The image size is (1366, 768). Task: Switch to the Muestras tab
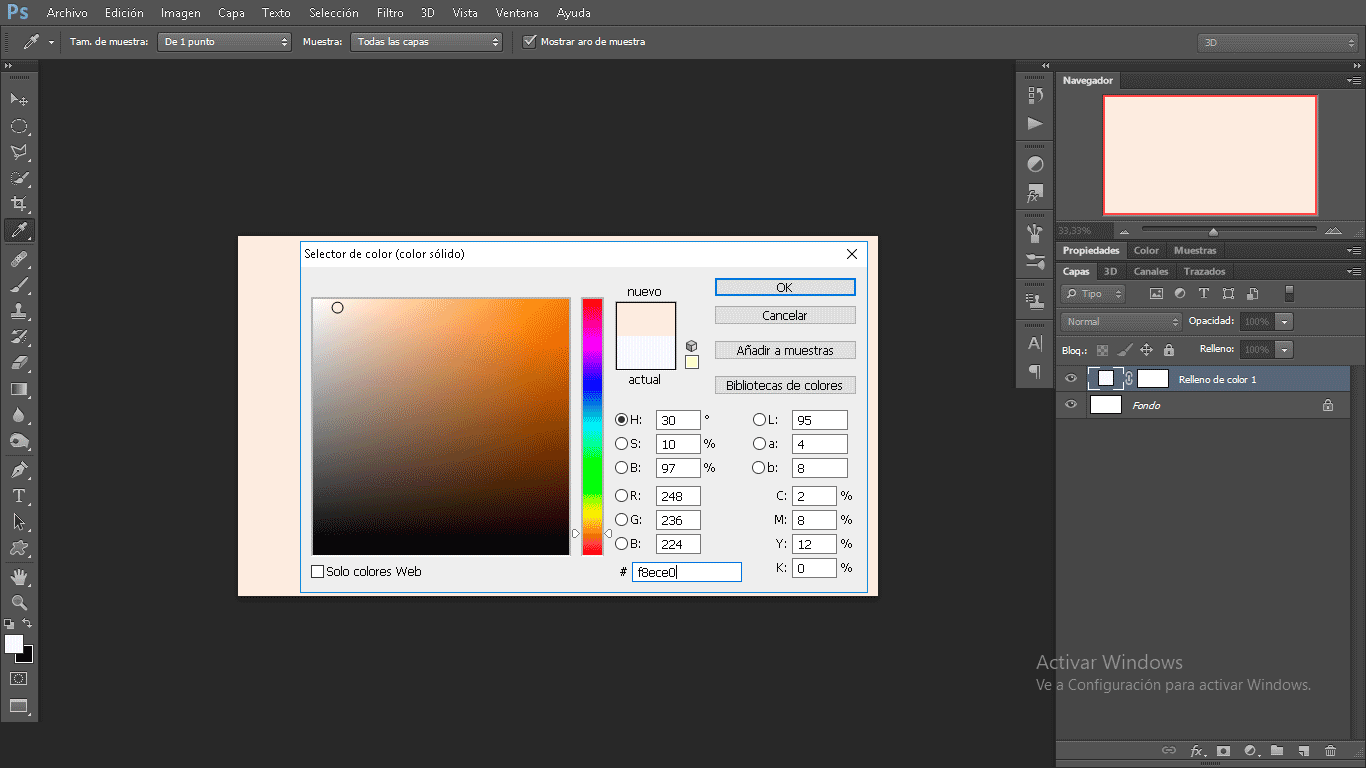click(1195, 250)
